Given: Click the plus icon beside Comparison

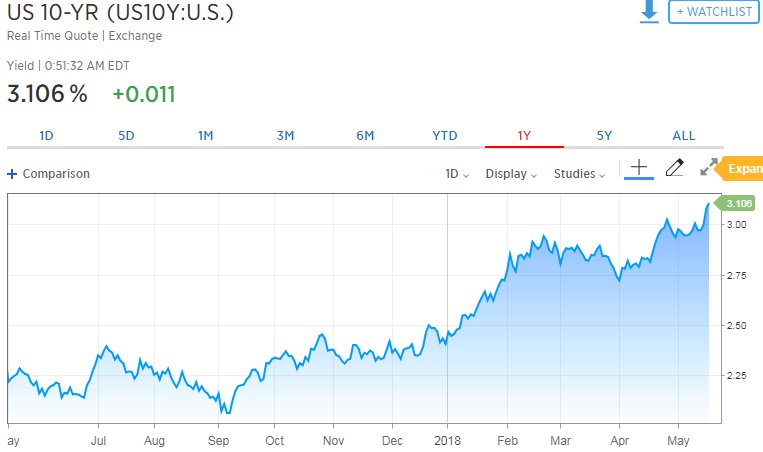Looking at the screenshot, I should pyautogui.click(x=12, y=174).
